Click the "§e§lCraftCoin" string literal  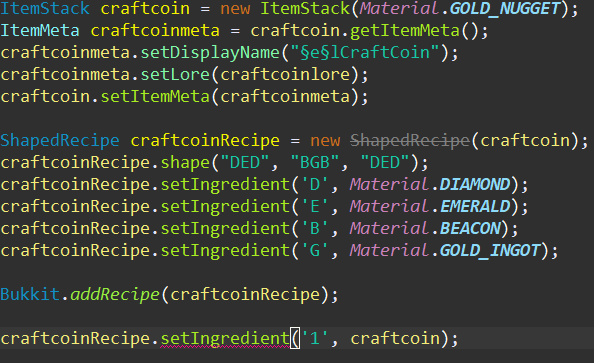pyautogui.click(x=364, y=53)
